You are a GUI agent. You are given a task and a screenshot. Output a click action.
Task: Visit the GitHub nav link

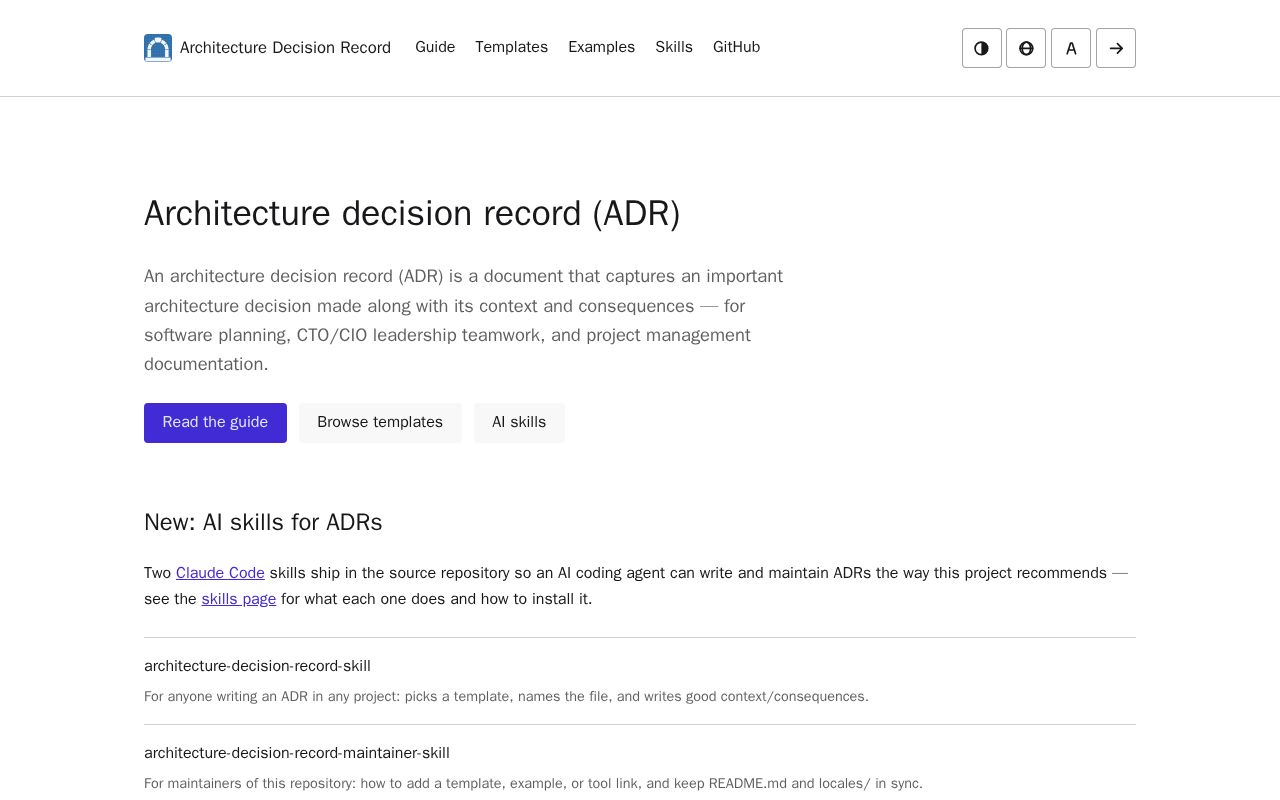(736, 47)
